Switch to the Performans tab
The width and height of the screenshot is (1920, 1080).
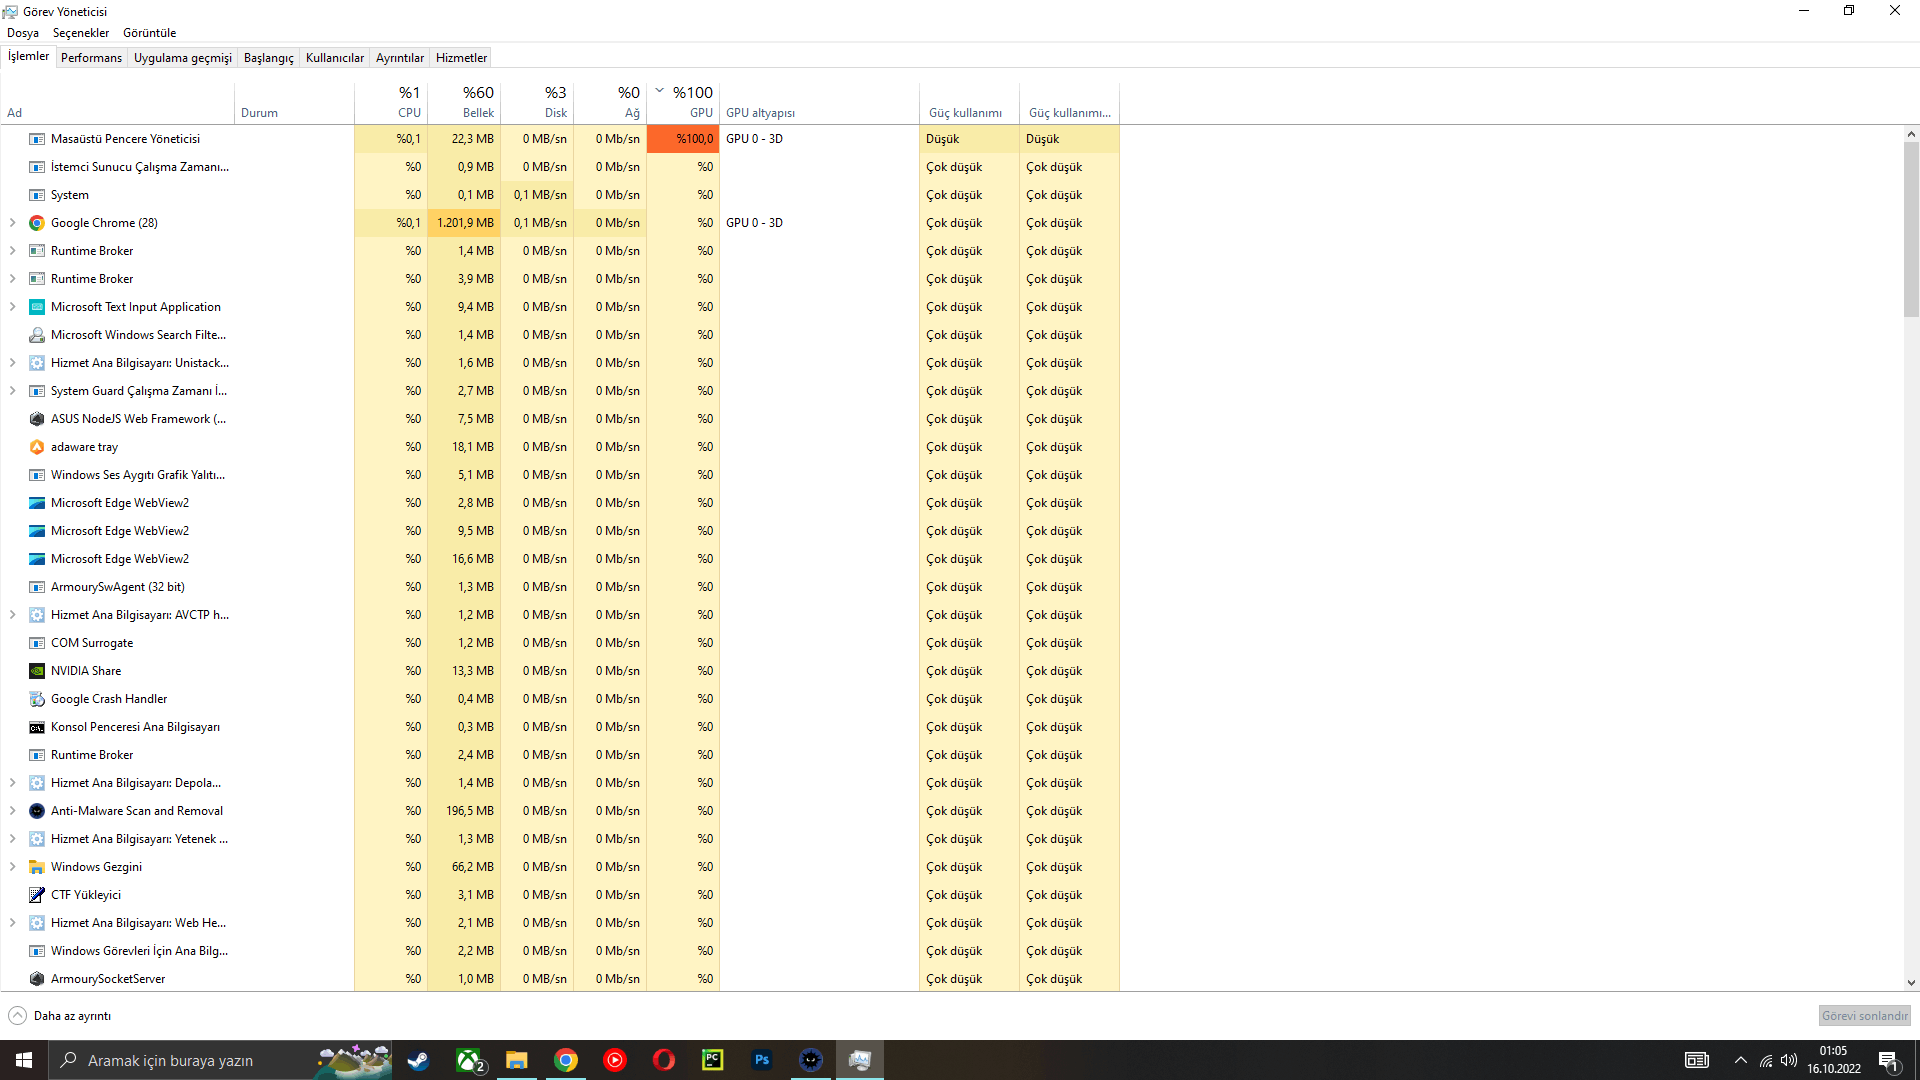coord(91,58)
